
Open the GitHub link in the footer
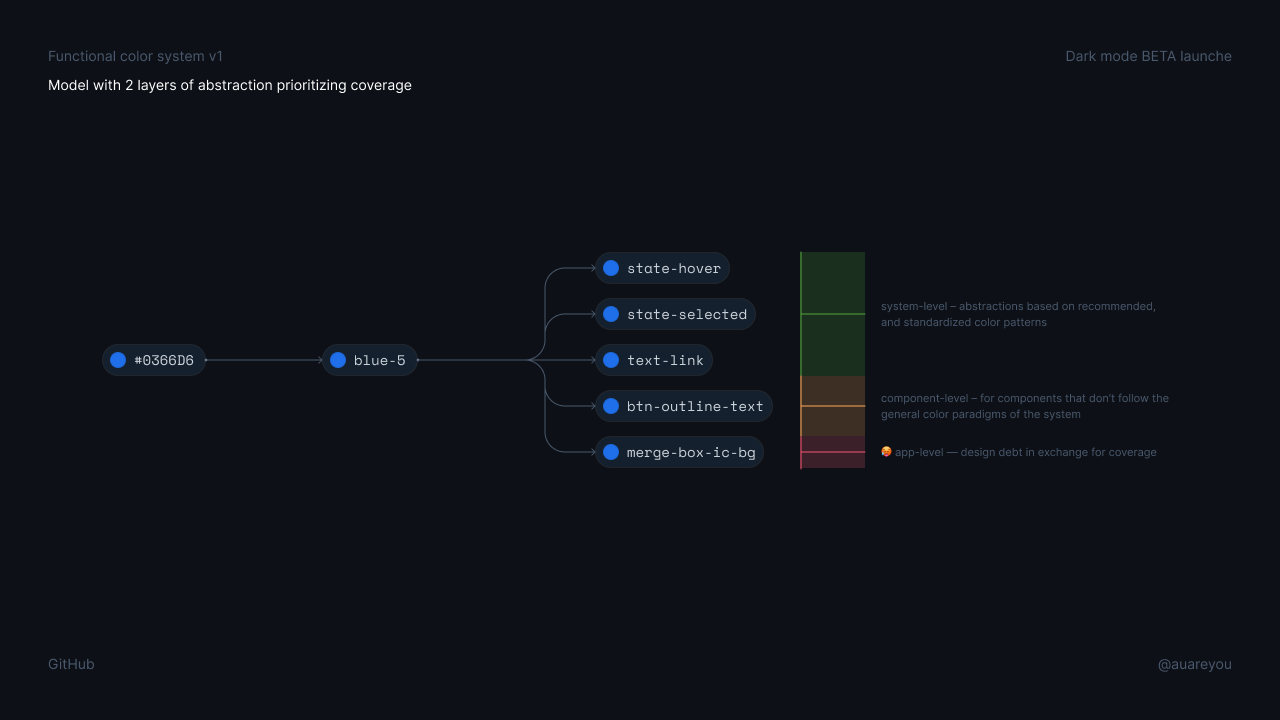tap(71, 664)
